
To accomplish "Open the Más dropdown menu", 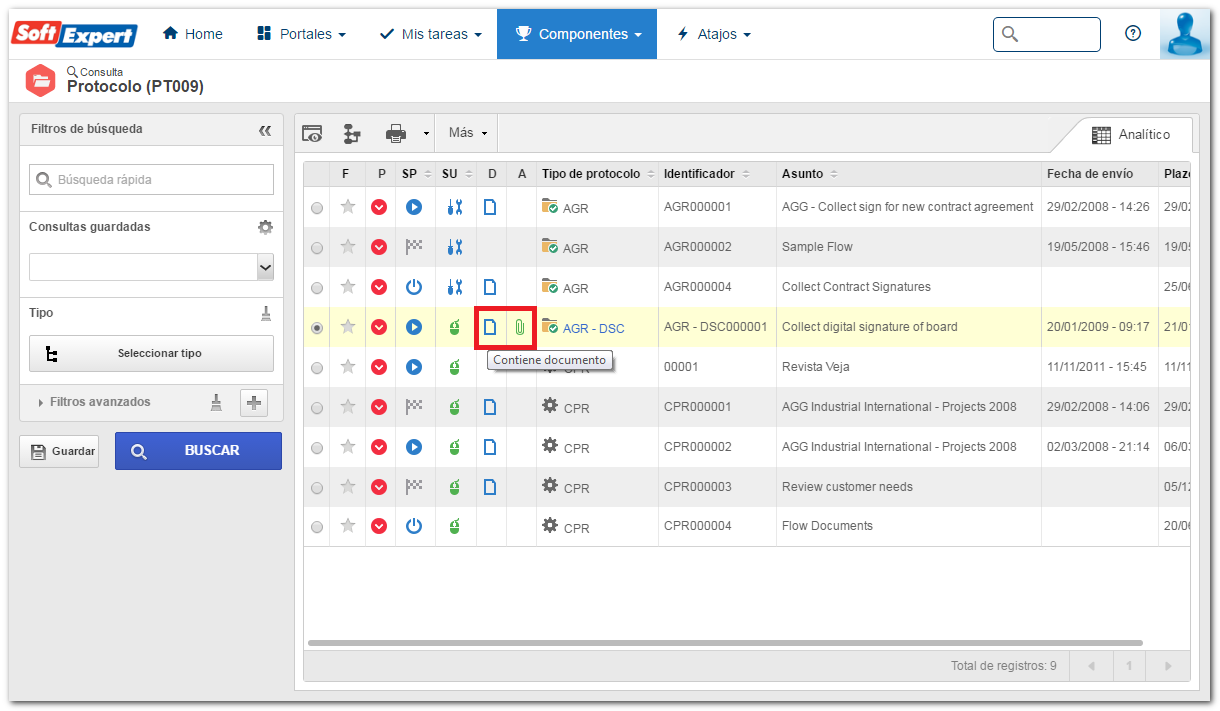I will [467, 133].
